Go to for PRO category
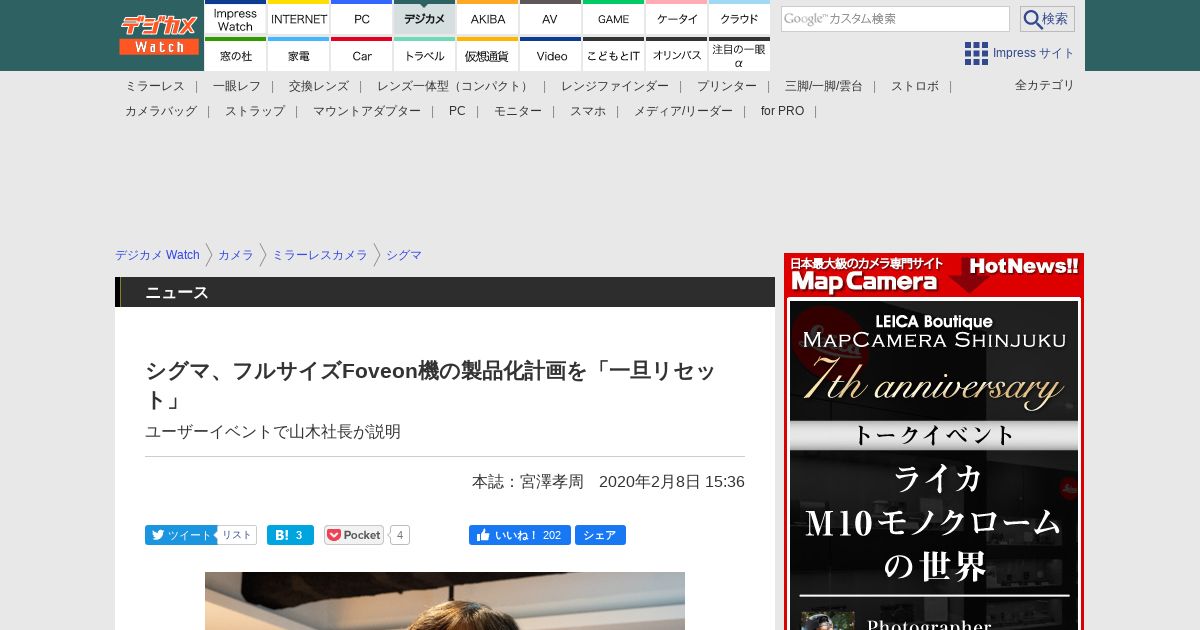 [782, 111]
